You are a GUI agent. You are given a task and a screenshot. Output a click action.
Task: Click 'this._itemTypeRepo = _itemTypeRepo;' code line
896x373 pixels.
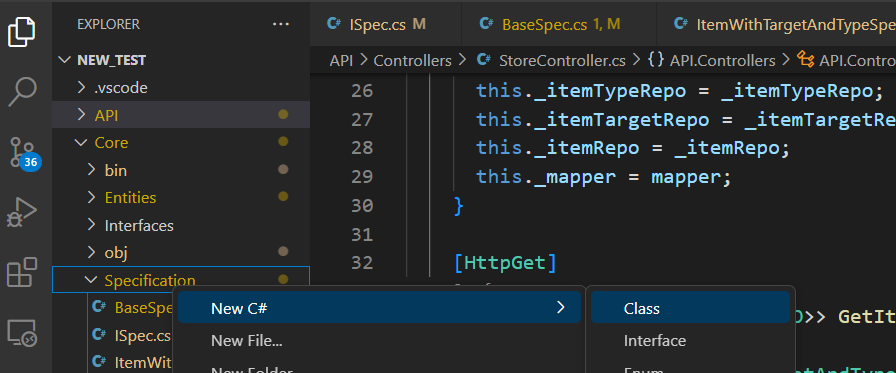click(680, 91)
